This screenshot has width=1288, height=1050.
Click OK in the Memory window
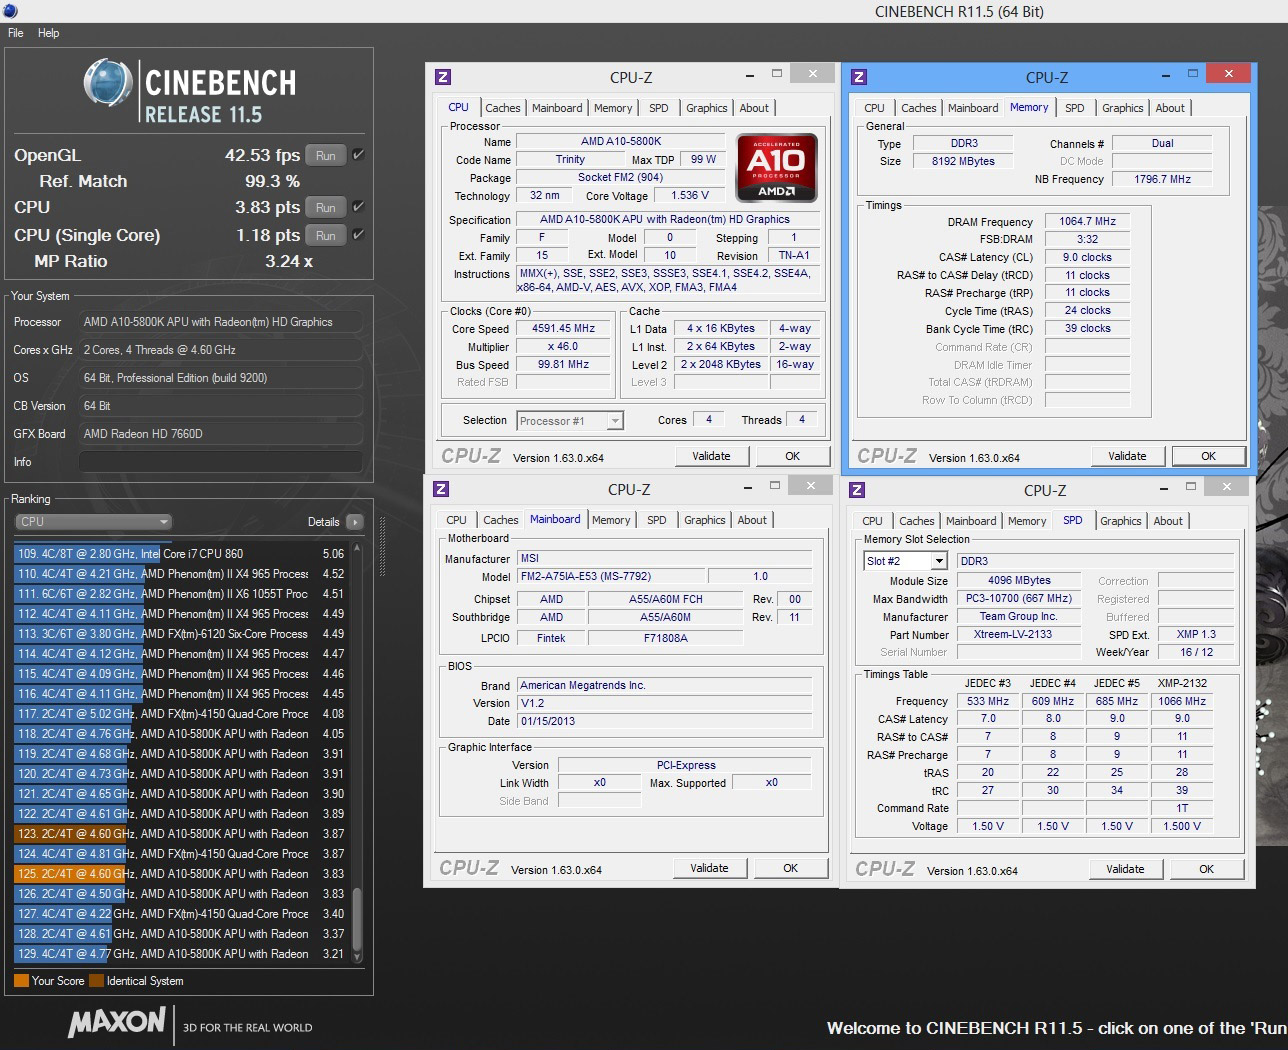point(1209,456)
